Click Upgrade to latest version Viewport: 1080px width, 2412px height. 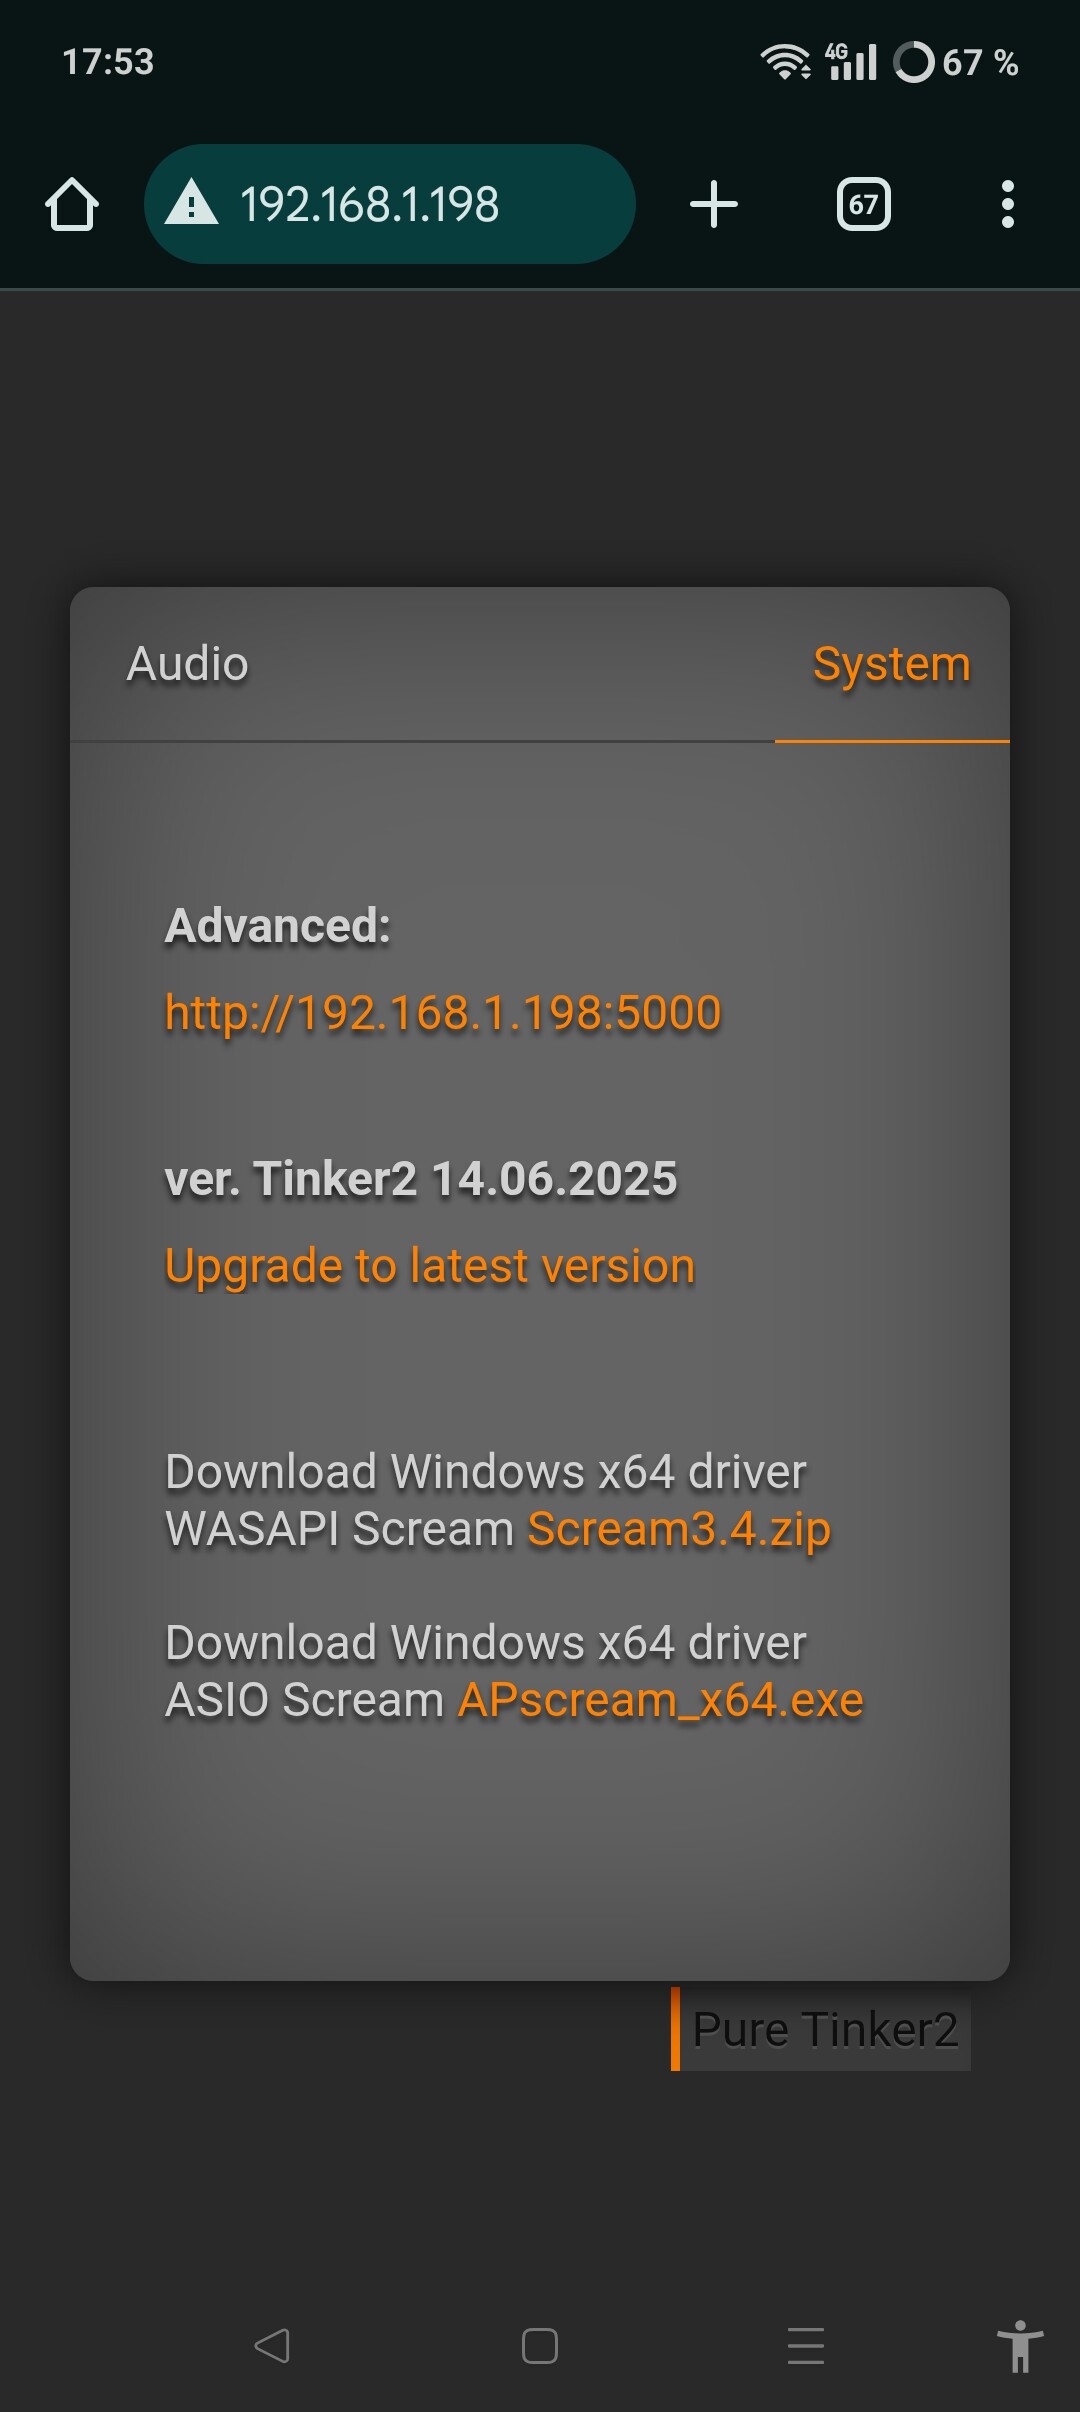tap(430, 1266)
